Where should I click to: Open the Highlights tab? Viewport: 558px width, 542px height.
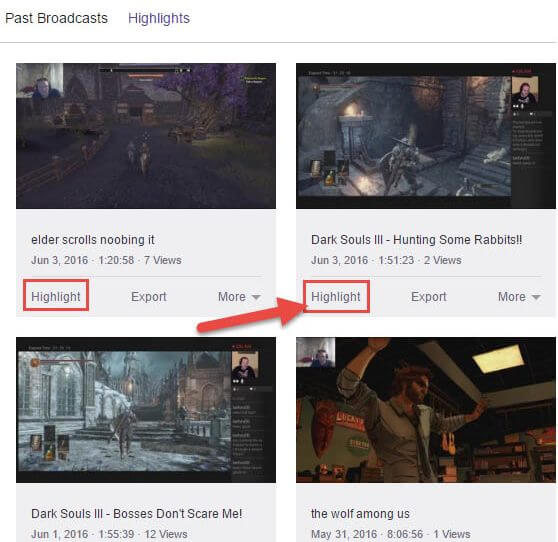pos(159,19)
